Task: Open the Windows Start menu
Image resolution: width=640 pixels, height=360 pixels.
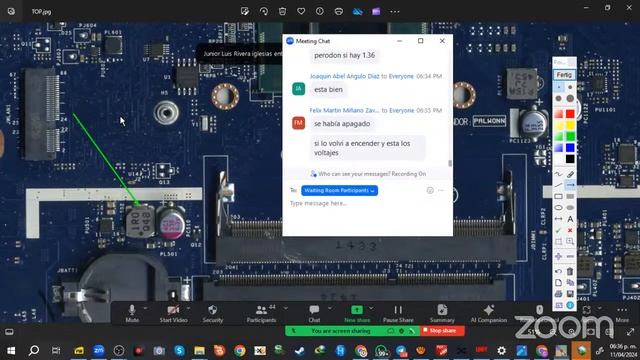Action: pyautogui.click(x=11, y=350)
